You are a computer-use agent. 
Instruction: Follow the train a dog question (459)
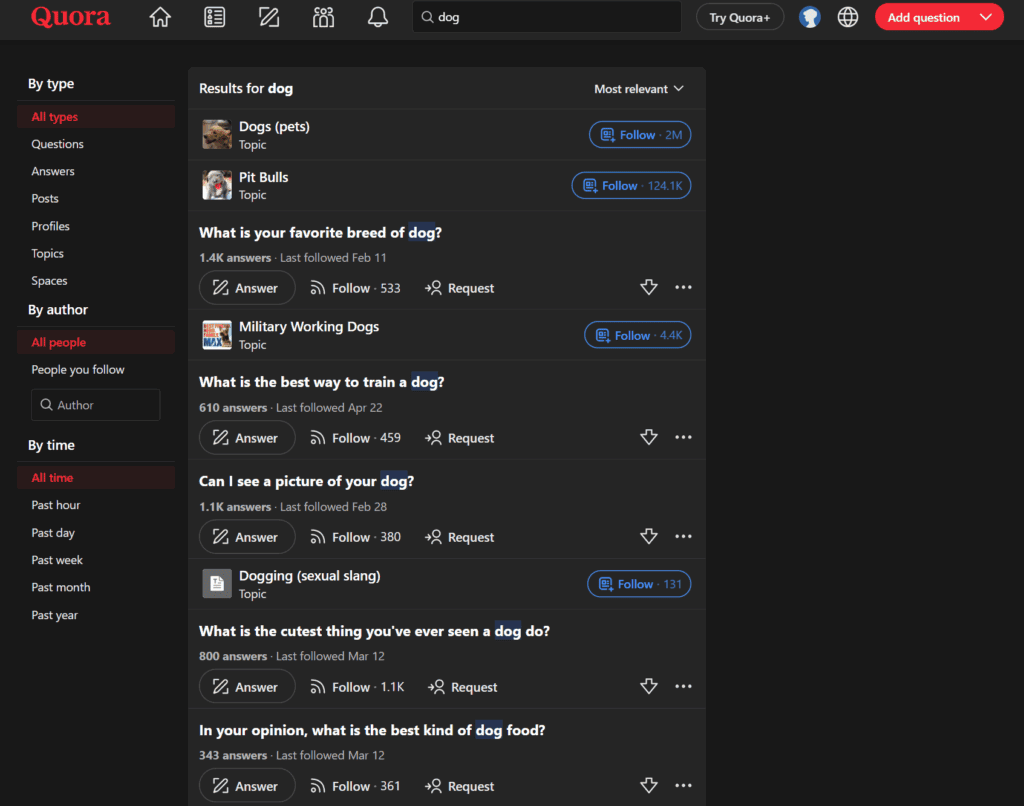(x=355, y=438)
